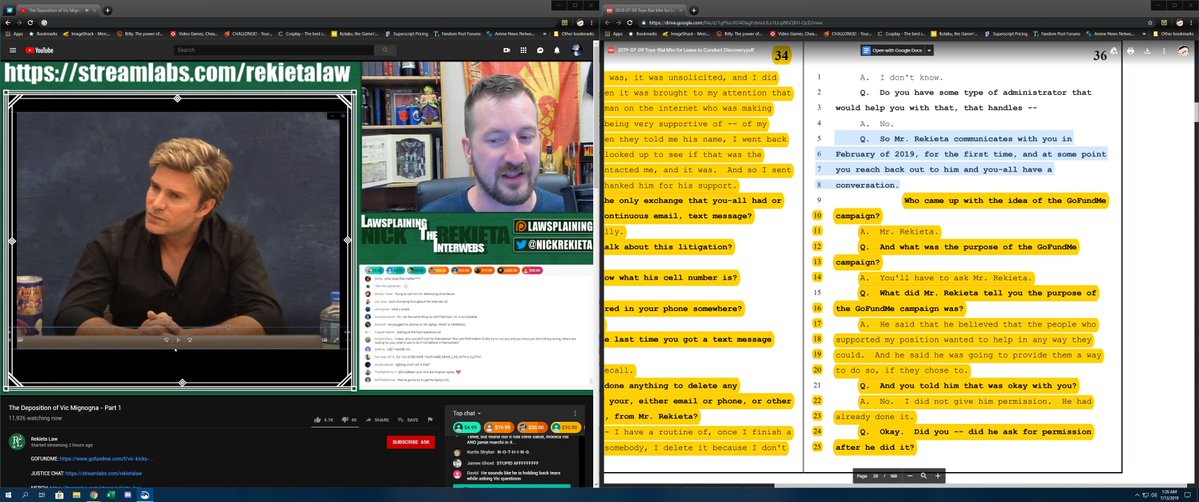
Task: Open Drive viewer more actions menu
Action: tap(1165, 51)
